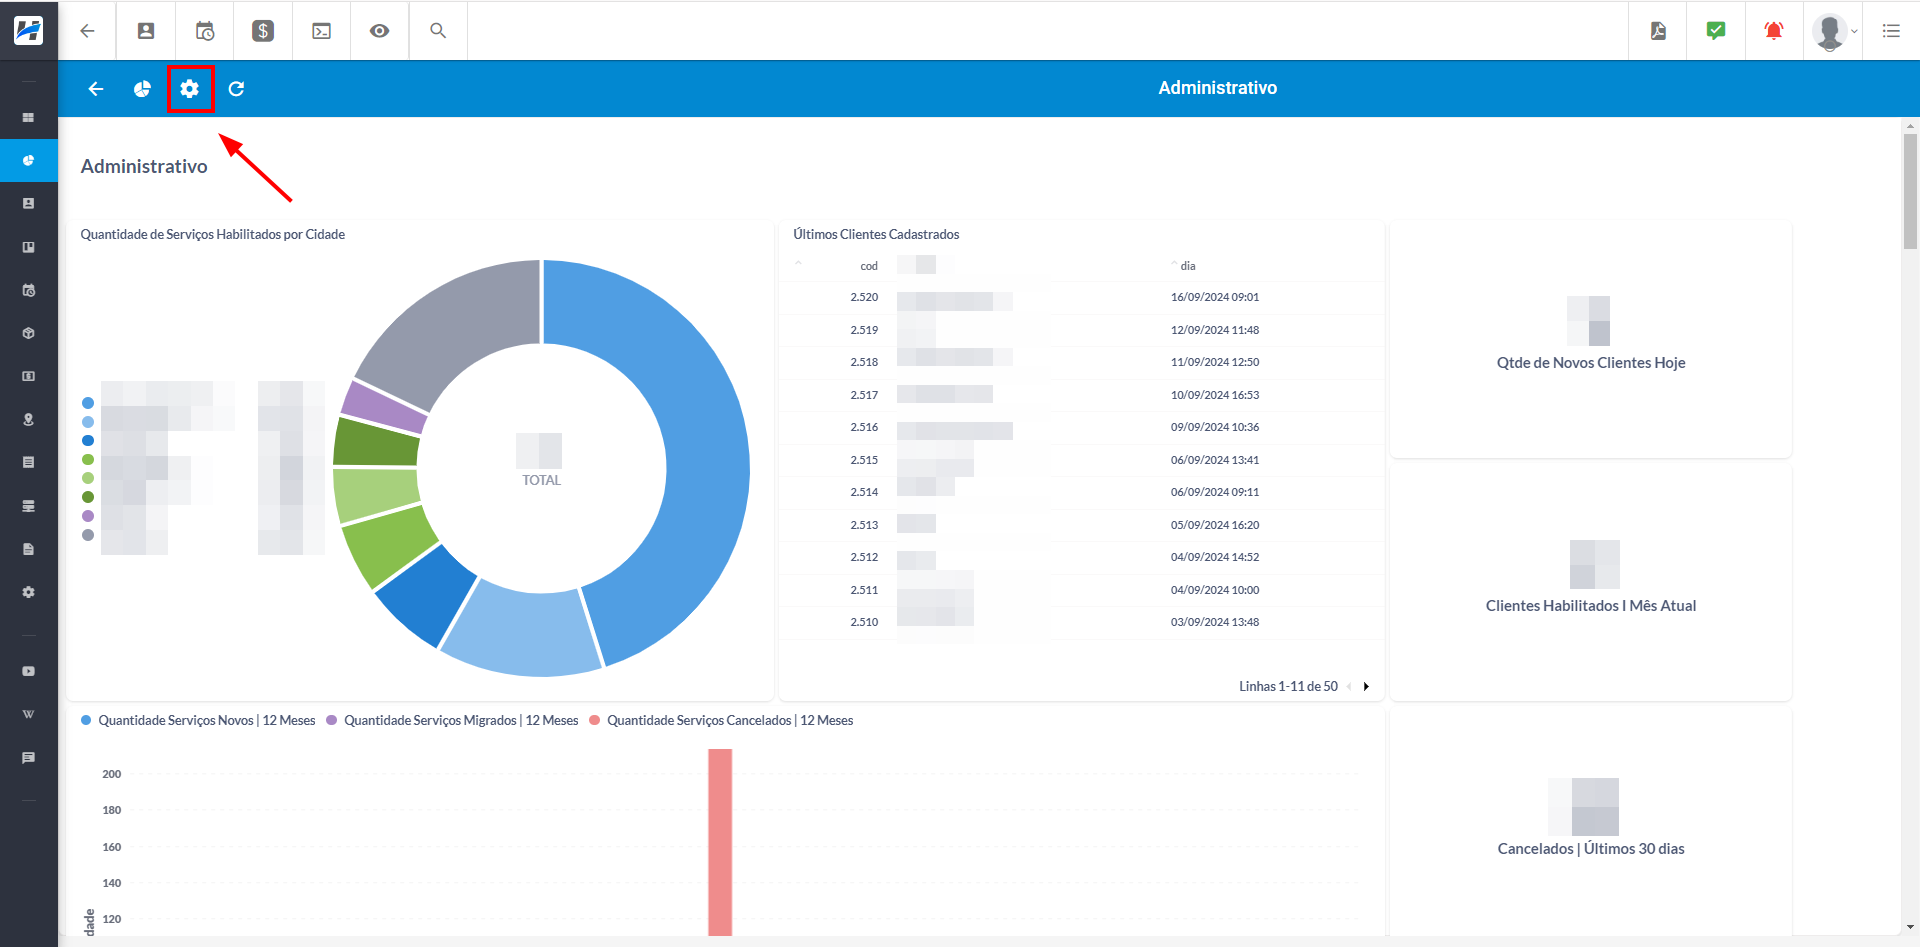The width and height of the screenshot is (1920, 947).
Task: Click 'Quantidade de Serviços Habilitados por Cidade' title
Action: (212, 235)
